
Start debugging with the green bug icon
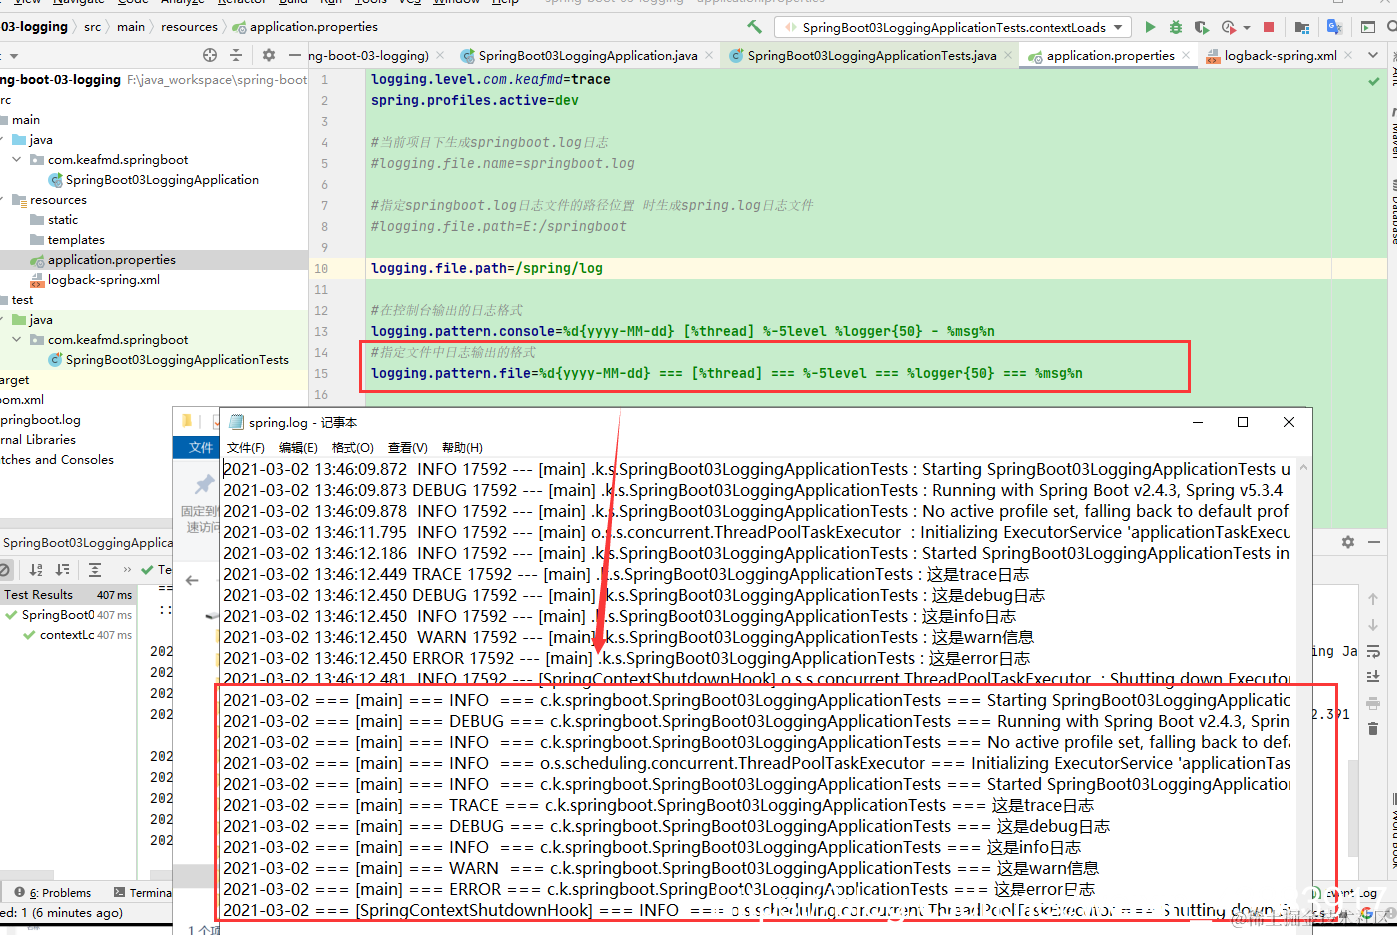click(x=1176, y=27)
